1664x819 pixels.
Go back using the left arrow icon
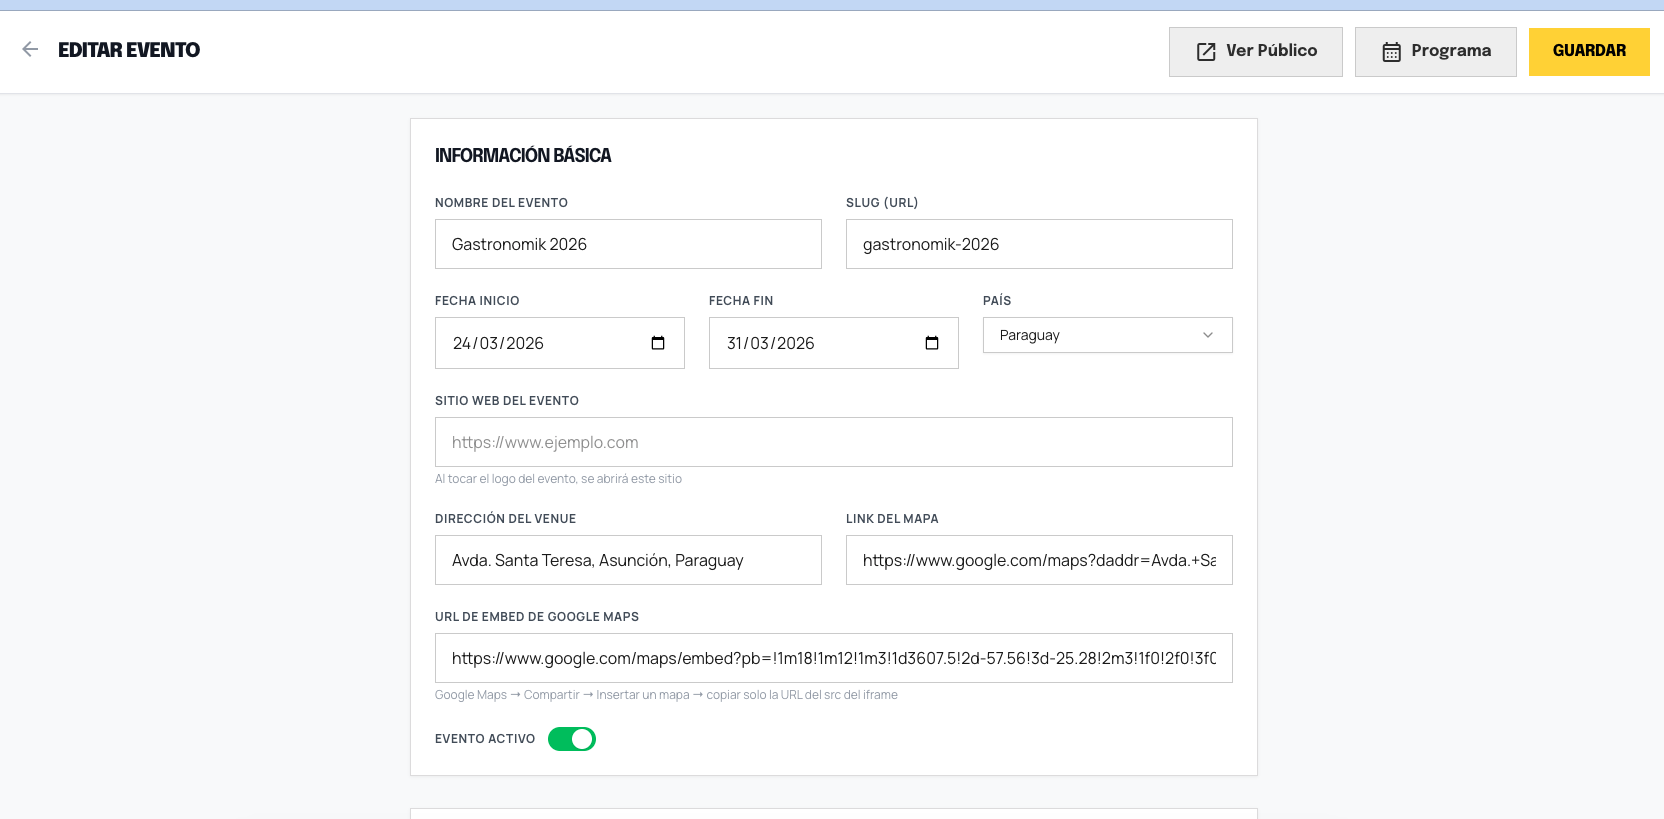click(x=30, y=49)
